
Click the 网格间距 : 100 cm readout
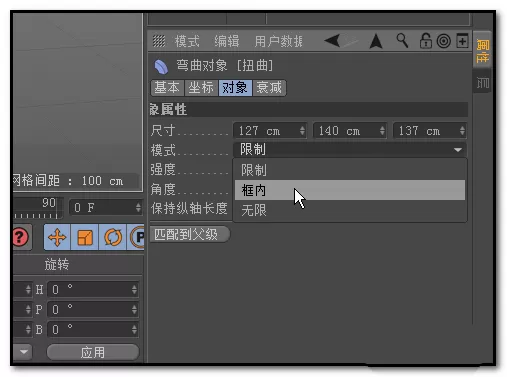[x=68, y=181]
